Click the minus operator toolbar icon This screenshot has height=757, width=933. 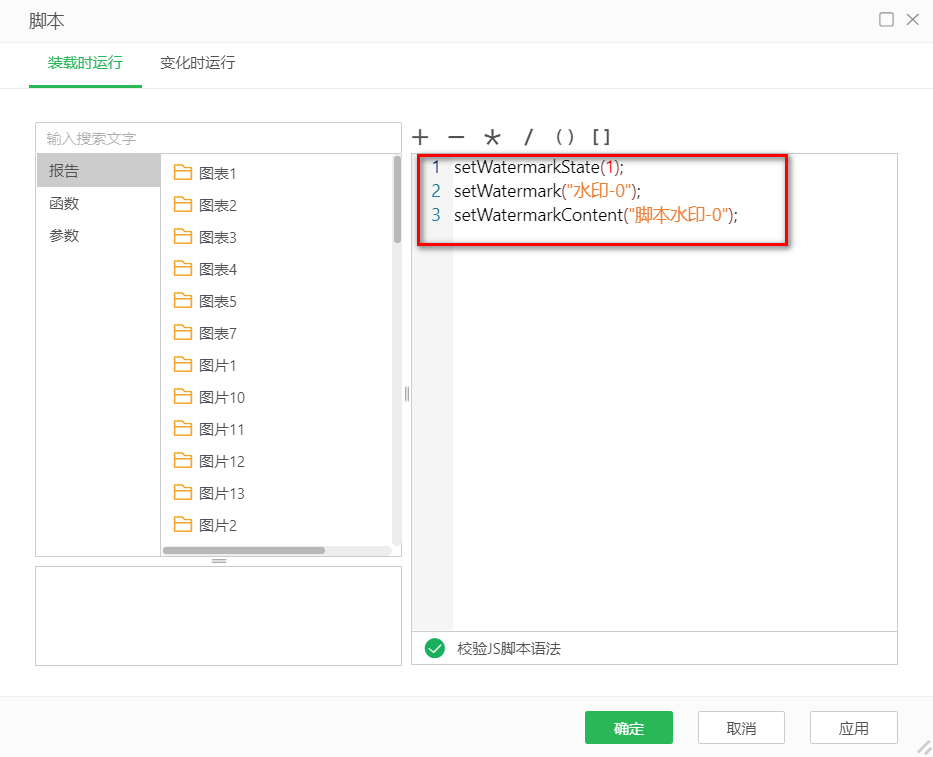coord(456,137)
